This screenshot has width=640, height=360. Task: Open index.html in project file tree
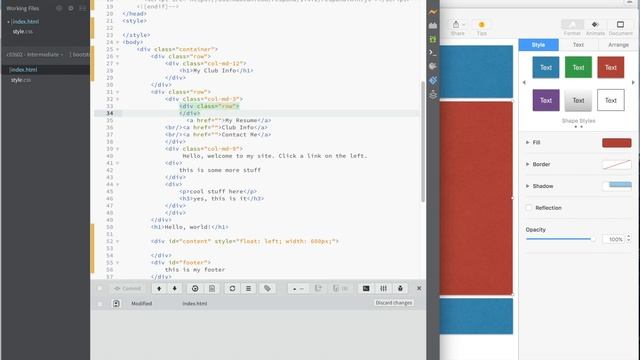[x=23, y=69]
